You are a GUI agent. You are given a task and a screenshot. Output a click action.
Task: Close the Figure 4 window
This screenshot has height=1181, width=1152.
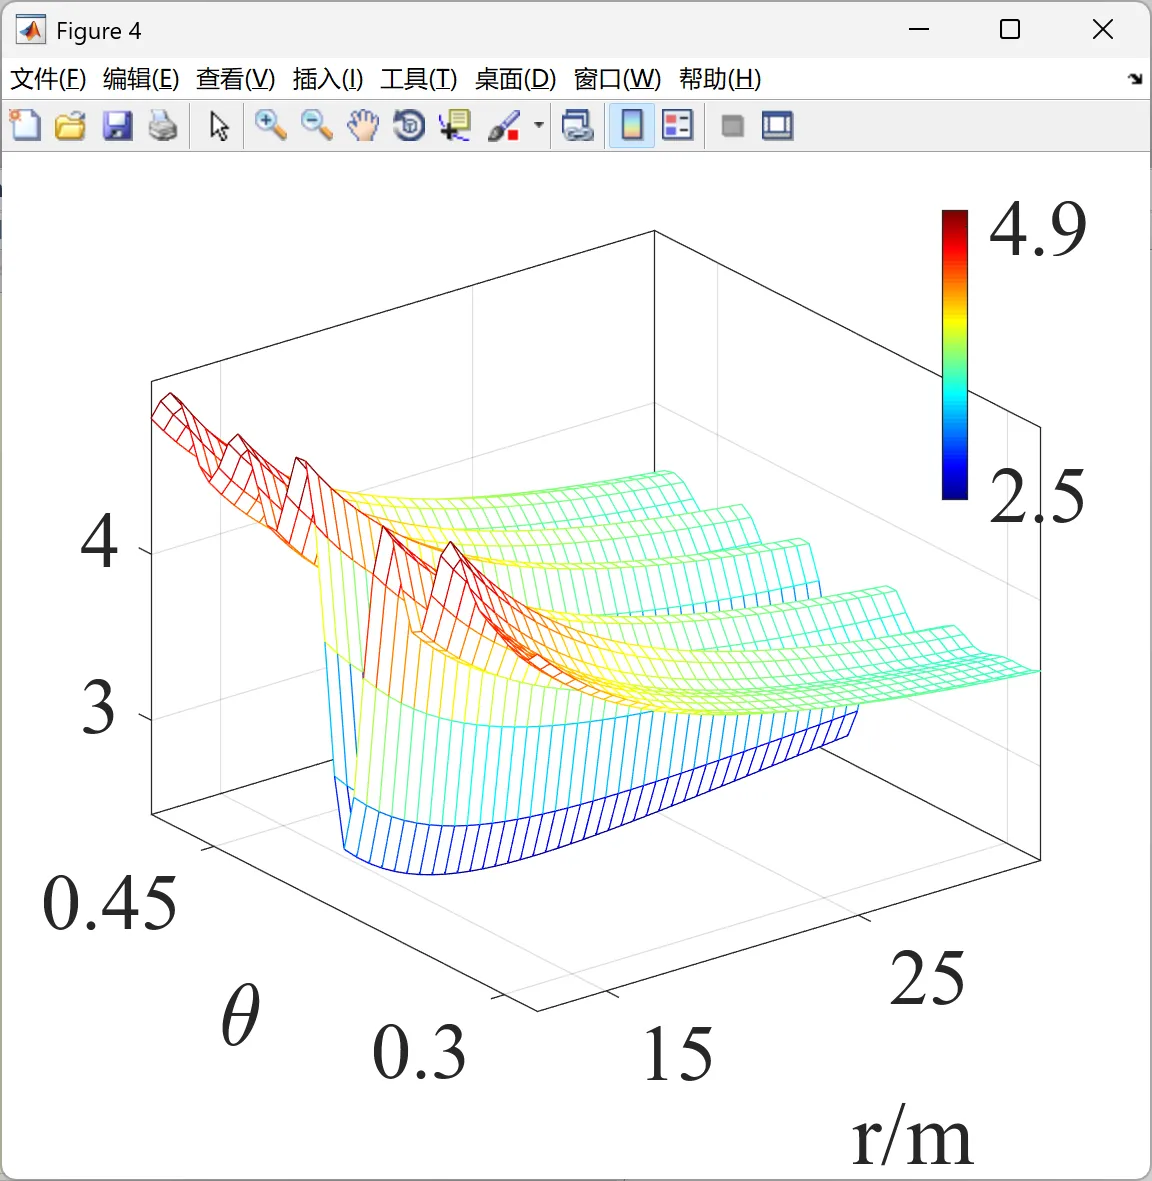(1102, 29)
